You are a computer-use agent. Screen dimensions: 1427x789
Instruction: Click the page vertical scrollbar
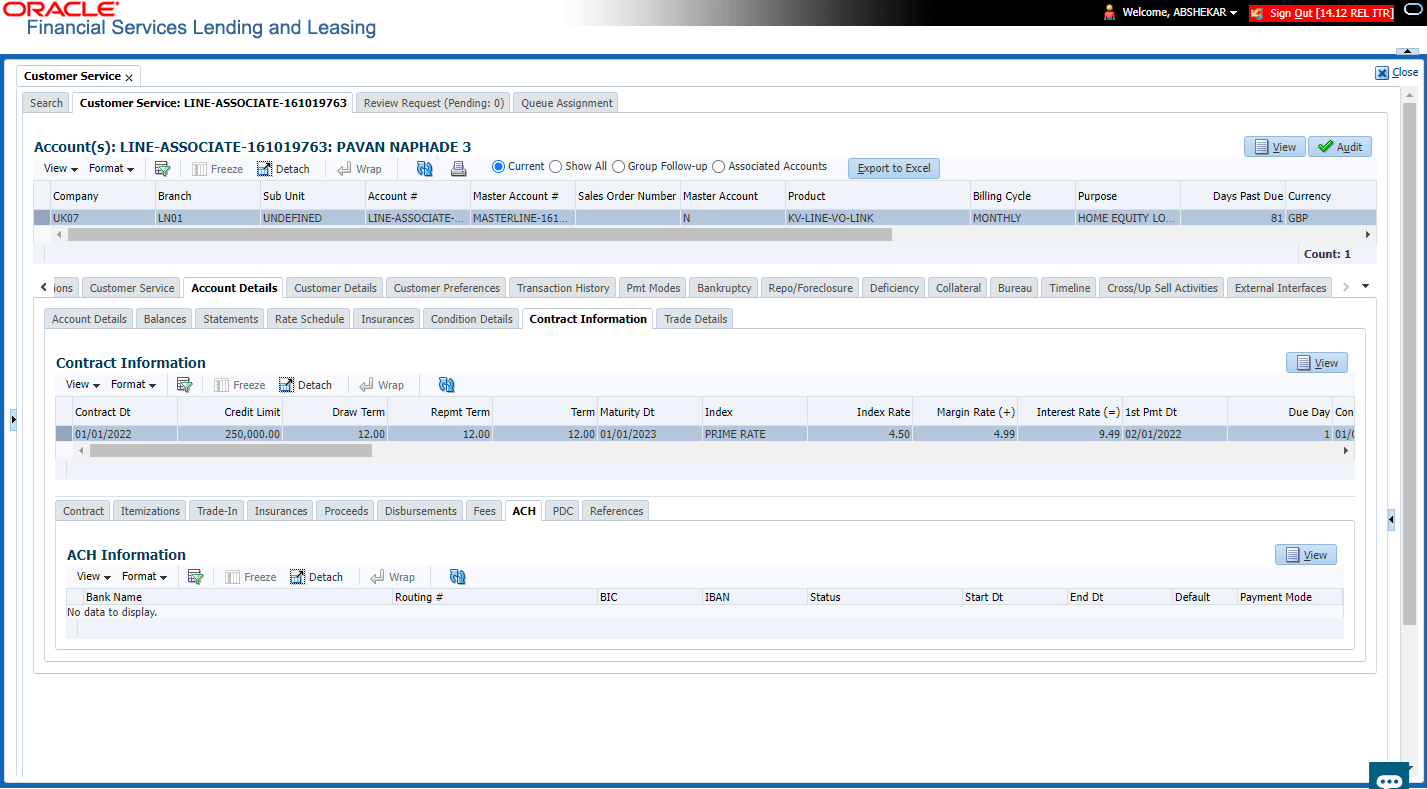1409,364
